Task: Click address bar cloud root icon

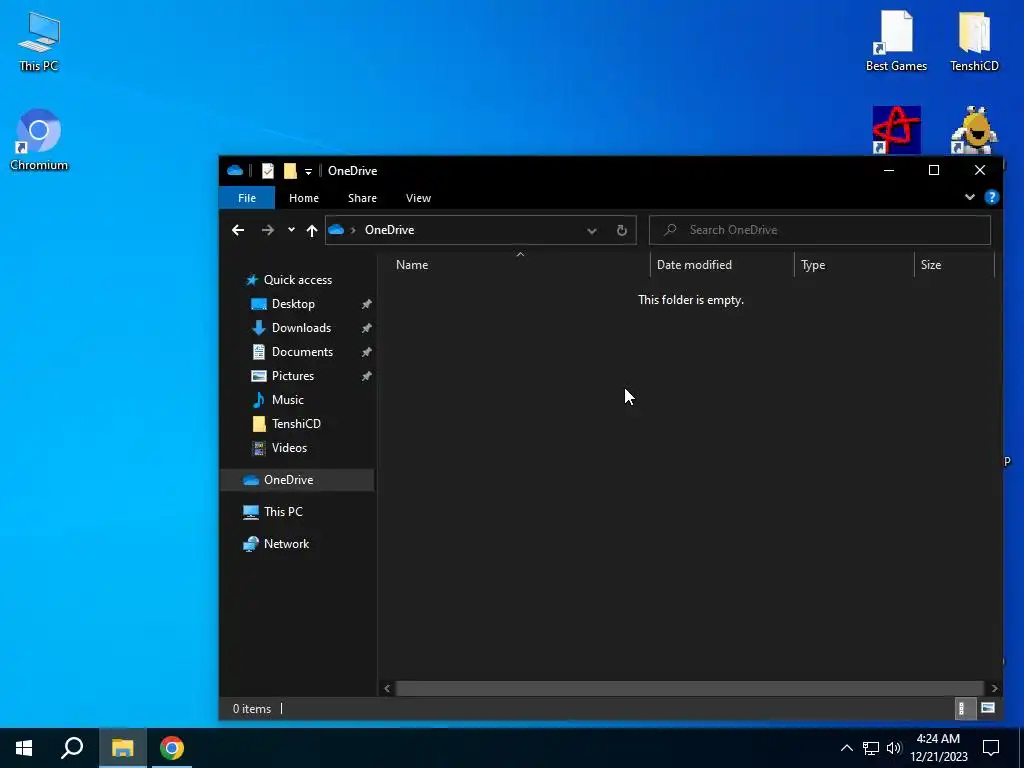Action: click(x=336, y=229)
